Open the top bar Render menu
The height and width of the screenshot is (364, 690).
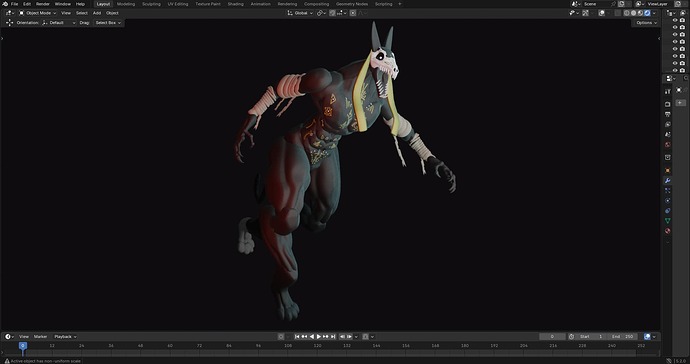(43, 4)
